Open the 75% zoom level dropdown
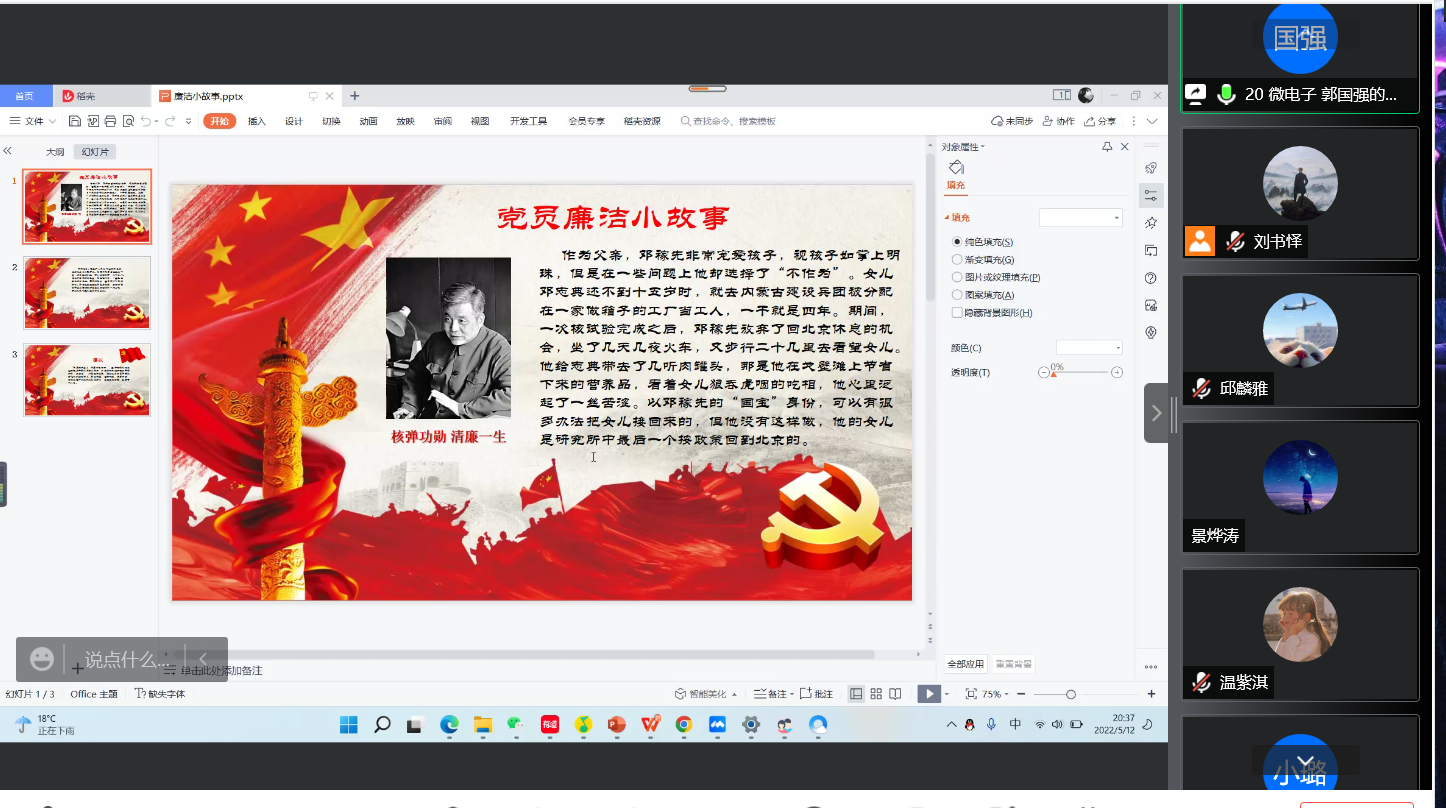1446x808 pixels. tap(995, 694)
